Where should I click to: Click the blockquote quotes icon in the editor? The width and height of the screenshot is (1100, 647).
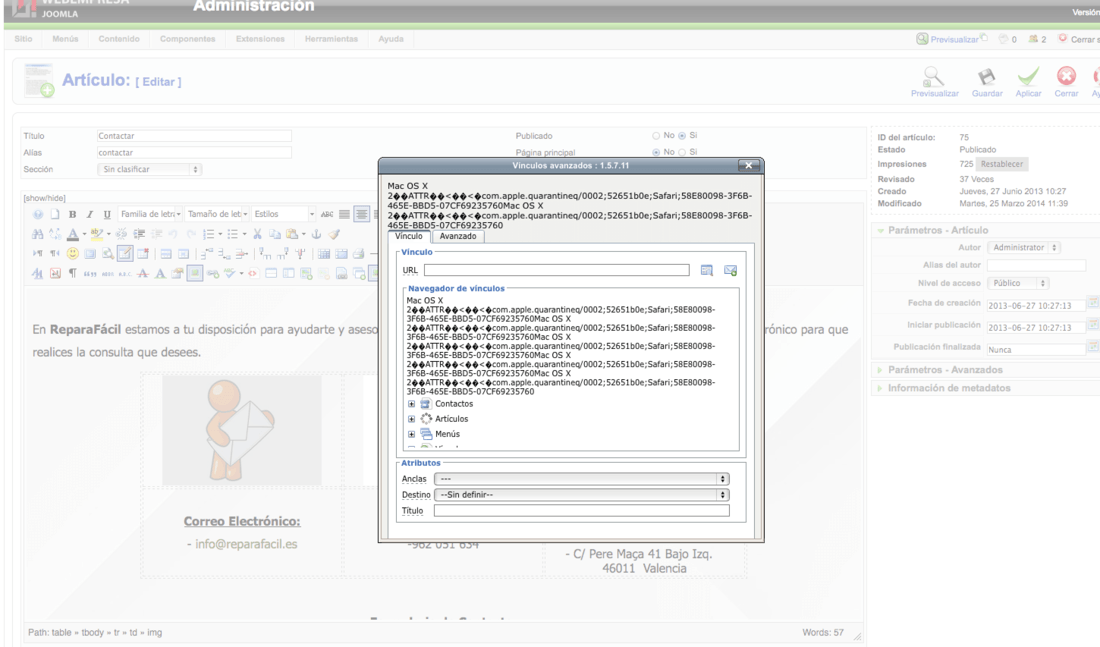90,273
